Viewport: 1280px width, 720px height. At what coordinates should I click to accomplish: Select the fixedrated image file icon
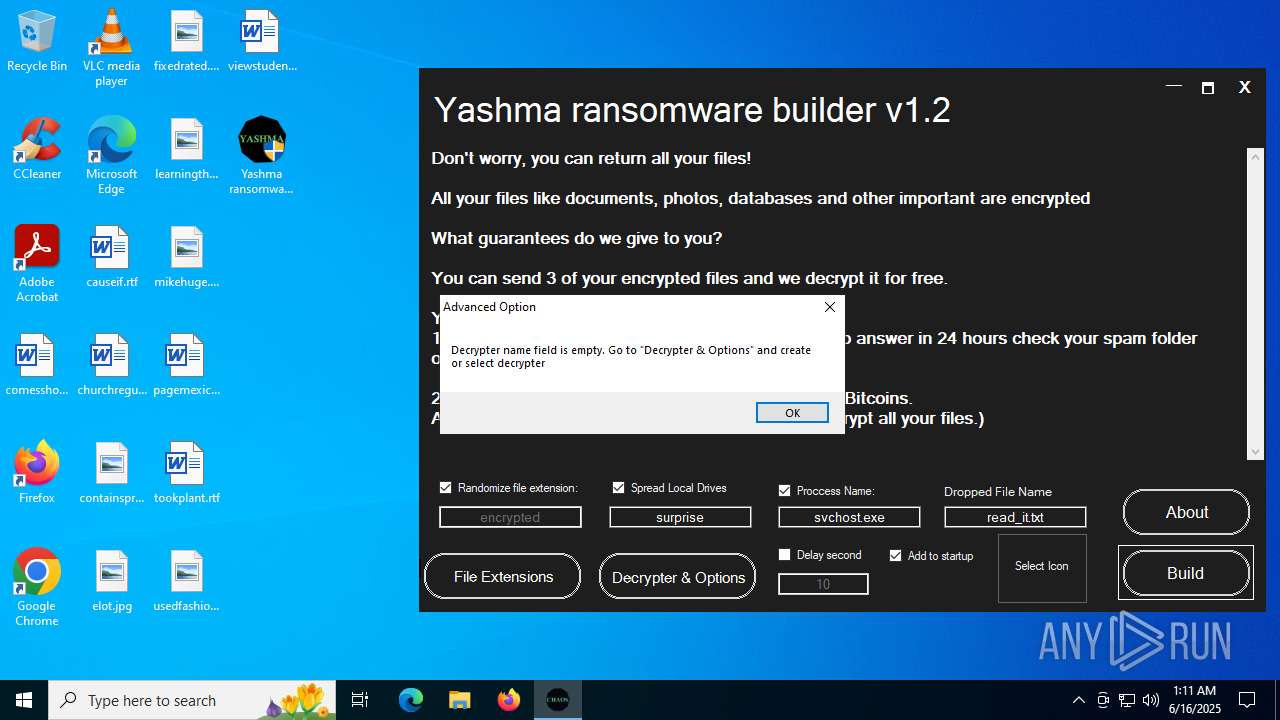click(186, 41)
